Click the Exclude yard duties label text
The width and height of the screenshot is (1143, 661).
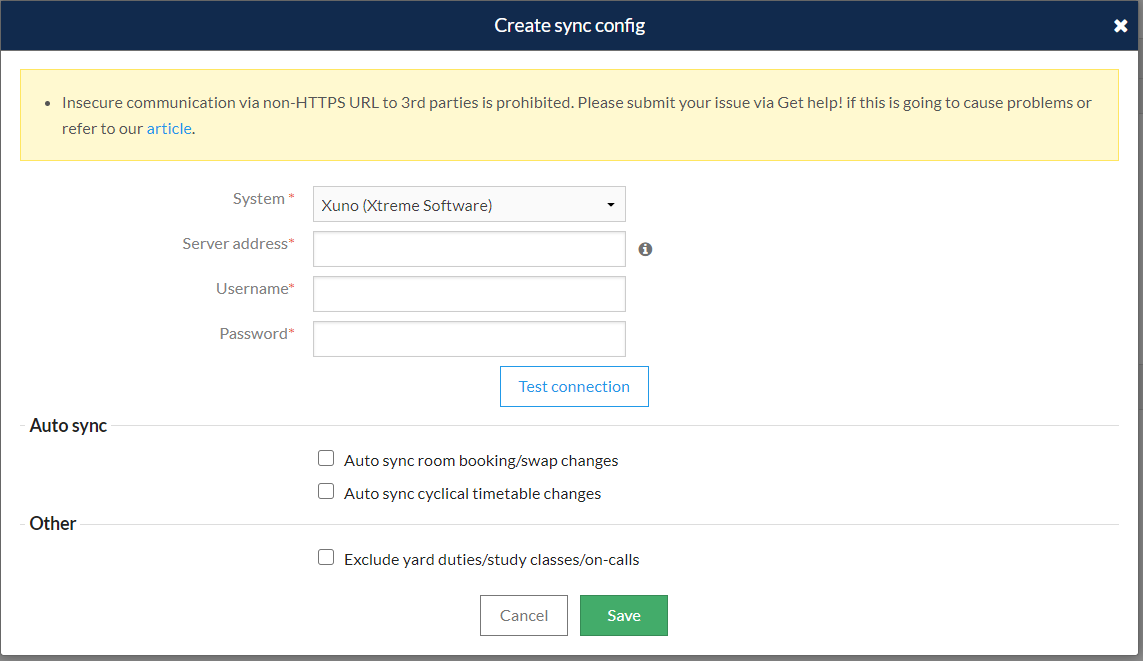tap(491, 560)
